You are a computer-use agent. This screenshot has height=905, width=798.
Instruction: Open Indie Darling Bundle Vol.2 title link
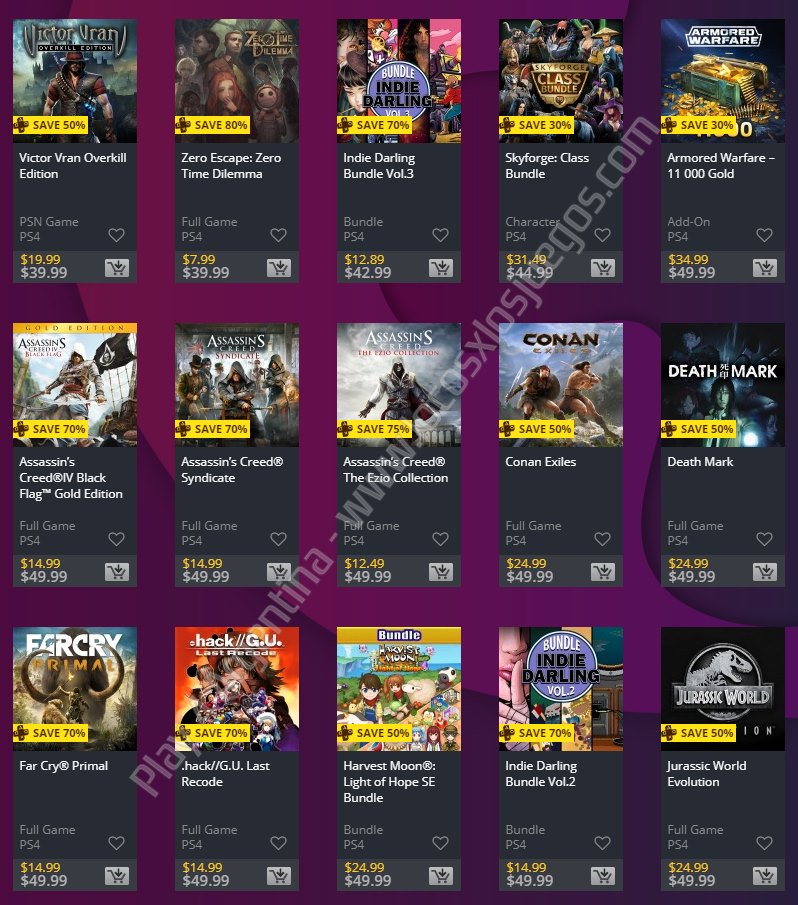(541, 773)
